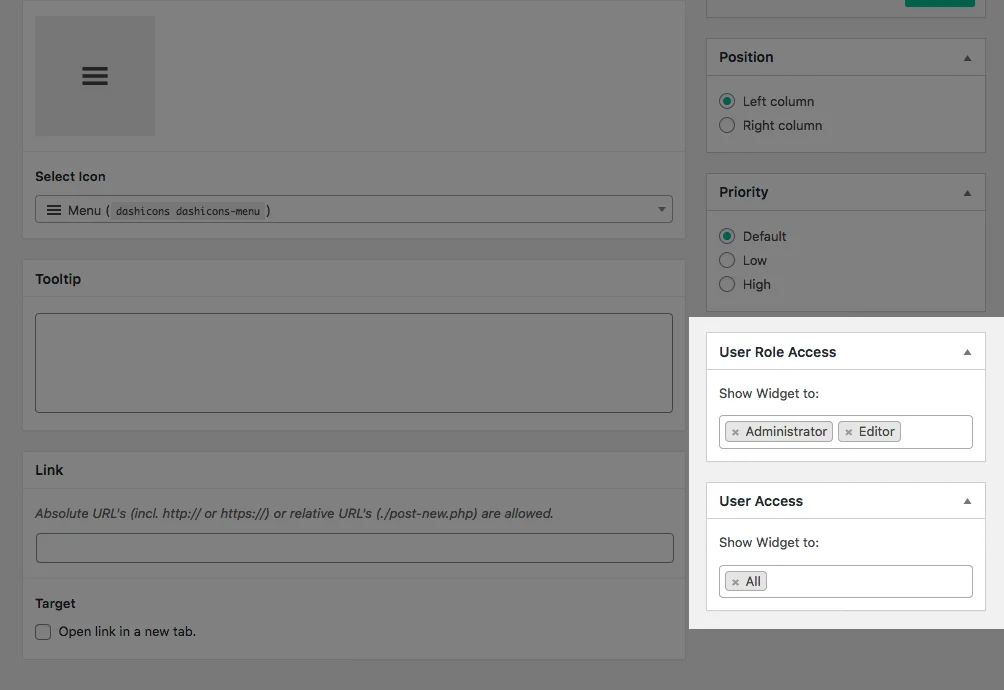
Task: Select High priority
Action: 727,284
